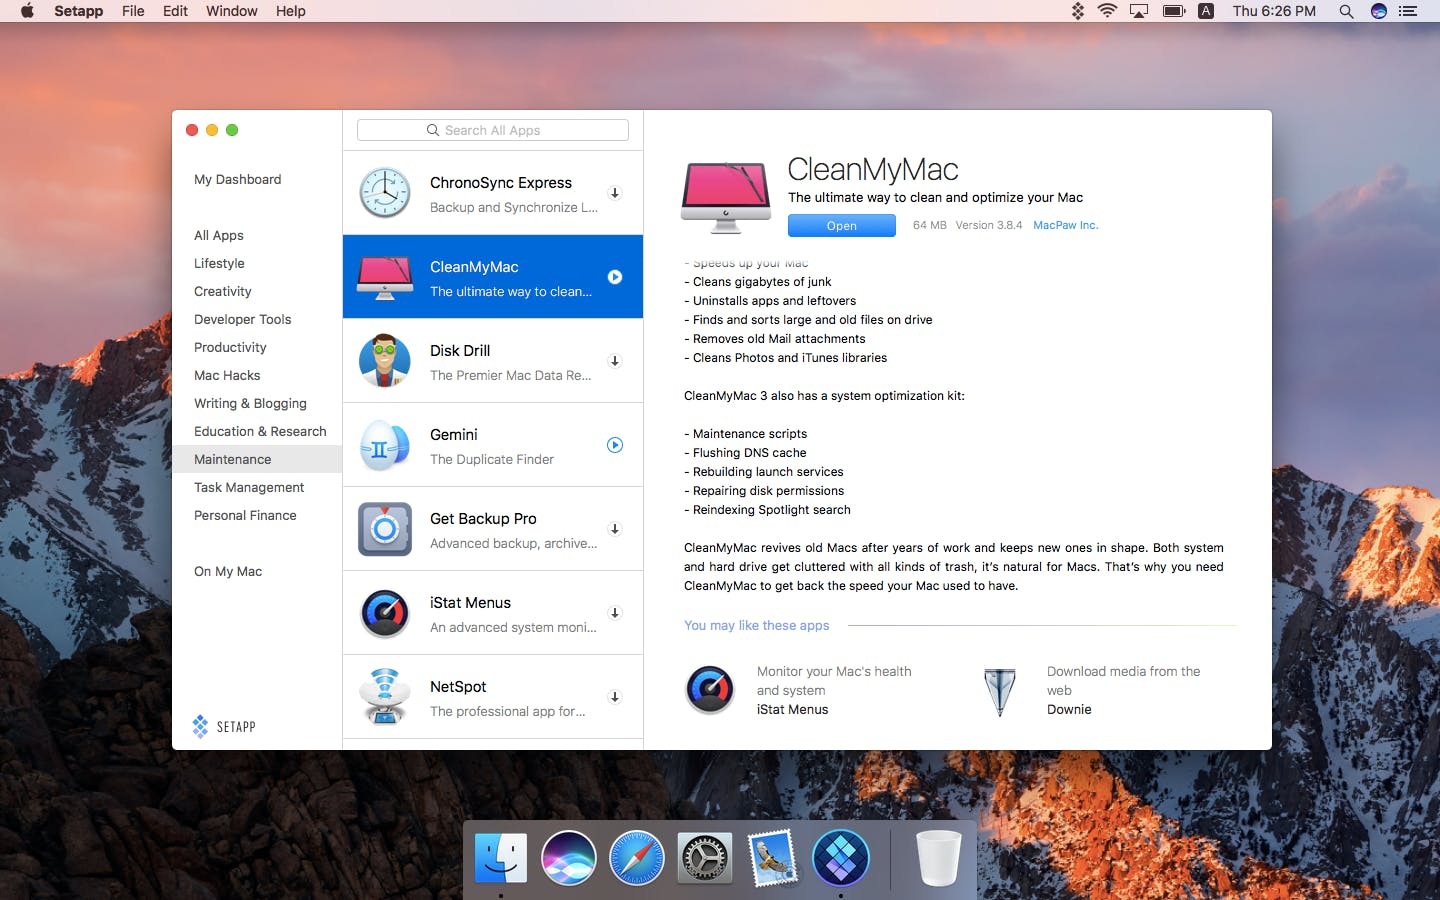Image resolution: width=1440 pixels, height=900 pixels.
Task: Click the blue Open button for CleanMyMac
Action: (x=842, y=226)
